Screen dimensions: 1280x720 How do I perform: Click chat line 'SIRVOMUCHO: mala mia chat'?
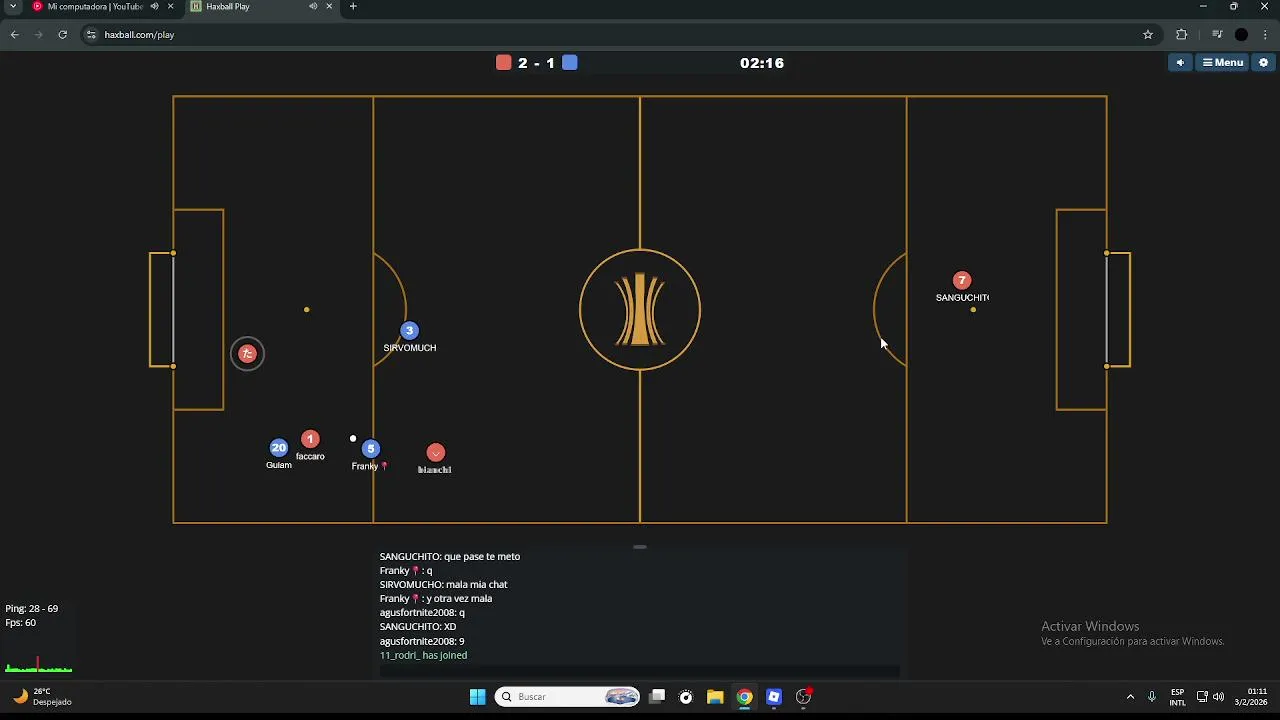pyautogui.click(x=443, y=584)
